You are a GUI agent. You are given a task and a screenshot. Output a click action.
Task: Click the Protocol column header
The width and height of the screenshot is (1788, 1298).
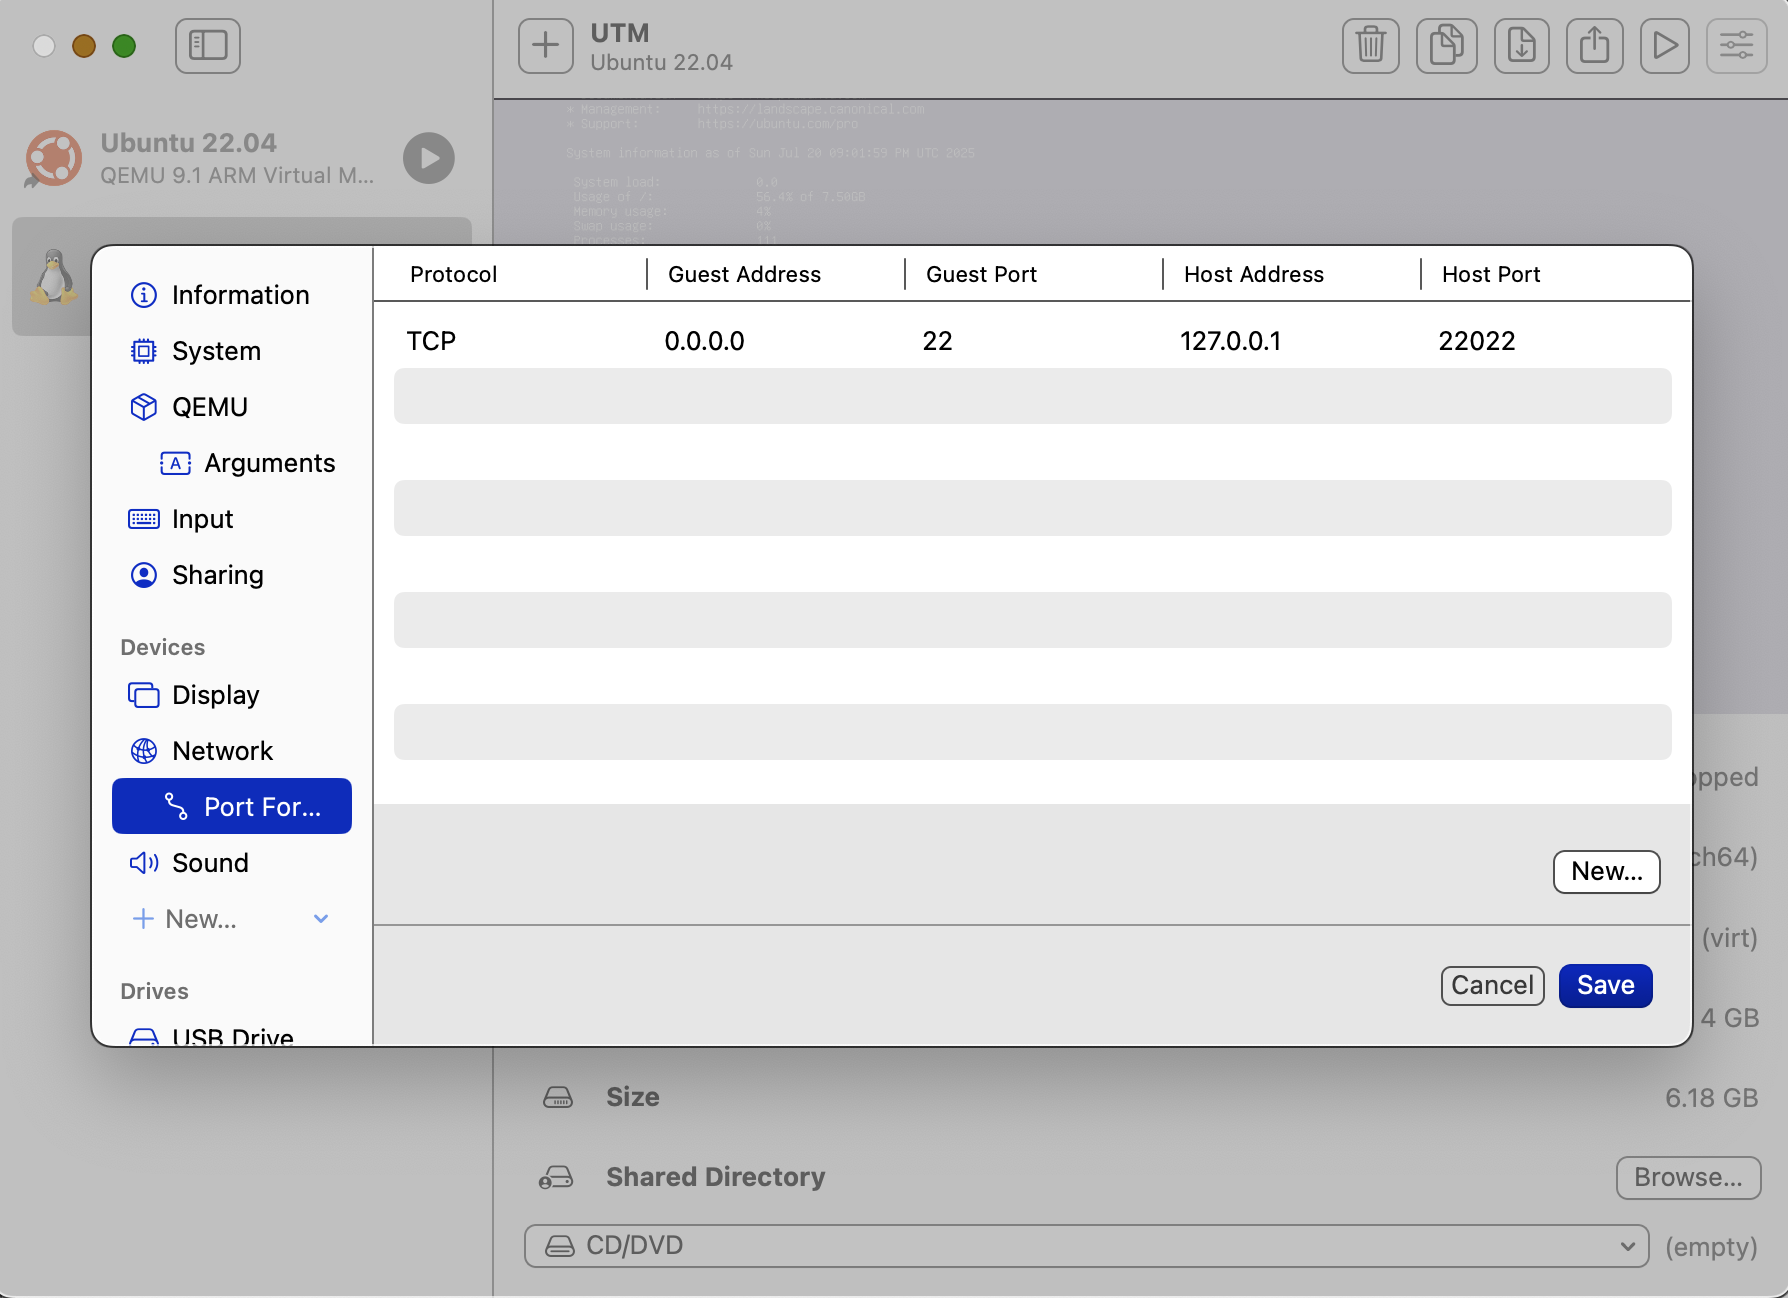click(453, 274)
